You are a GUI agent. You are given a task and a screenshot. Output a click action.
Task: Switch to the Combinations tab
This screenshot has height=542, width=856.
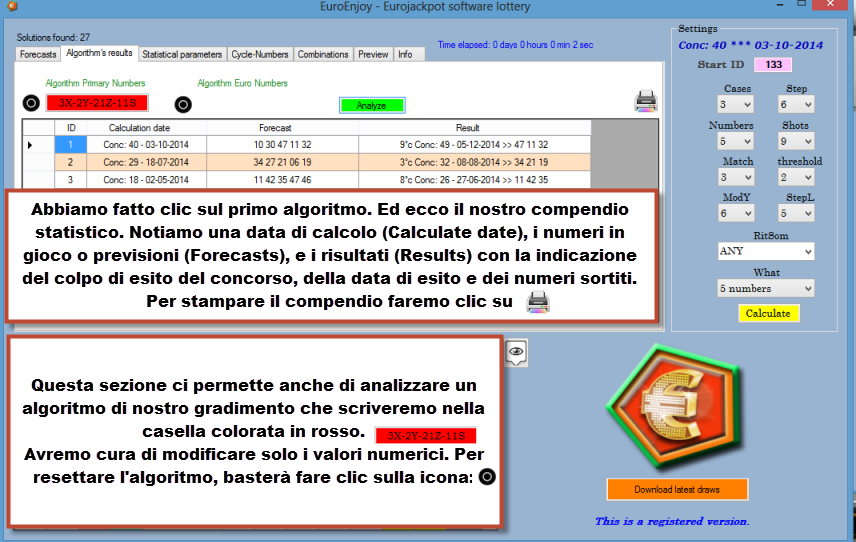click(x=323, y=55)
